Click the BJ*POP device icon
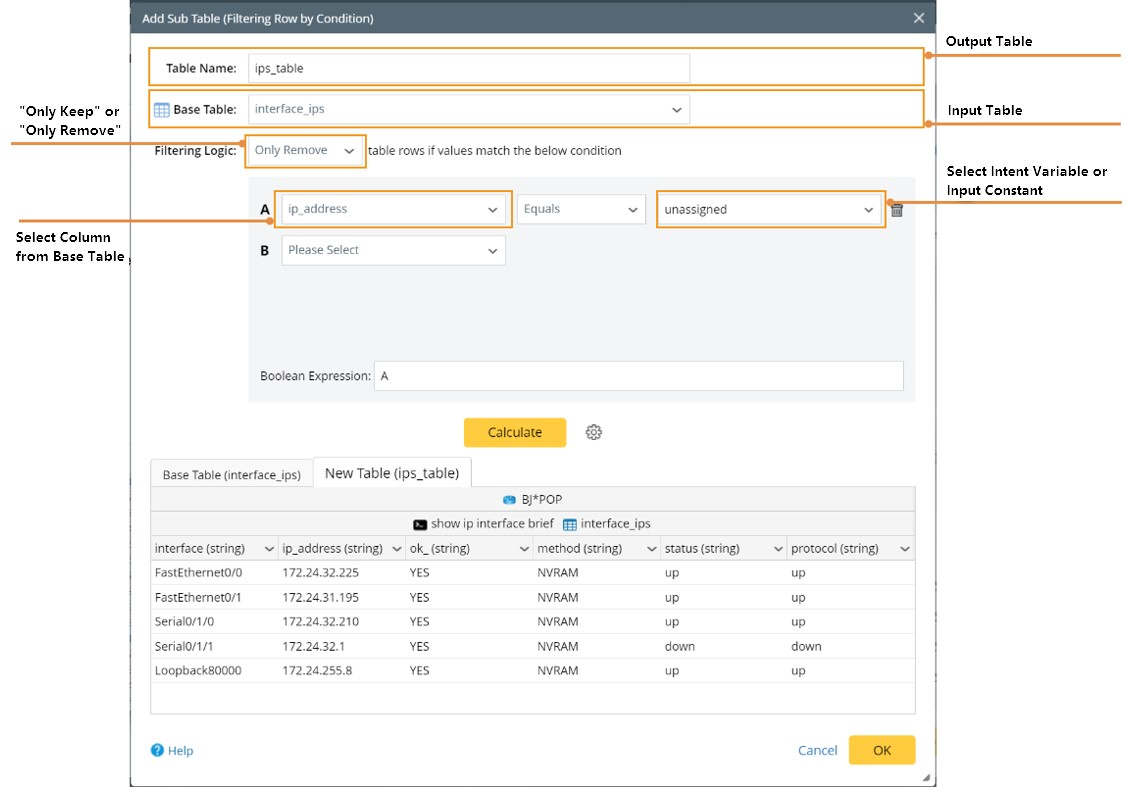Image resolution: width=1126 pixels, height=790 pixels. tap(510, 499)
